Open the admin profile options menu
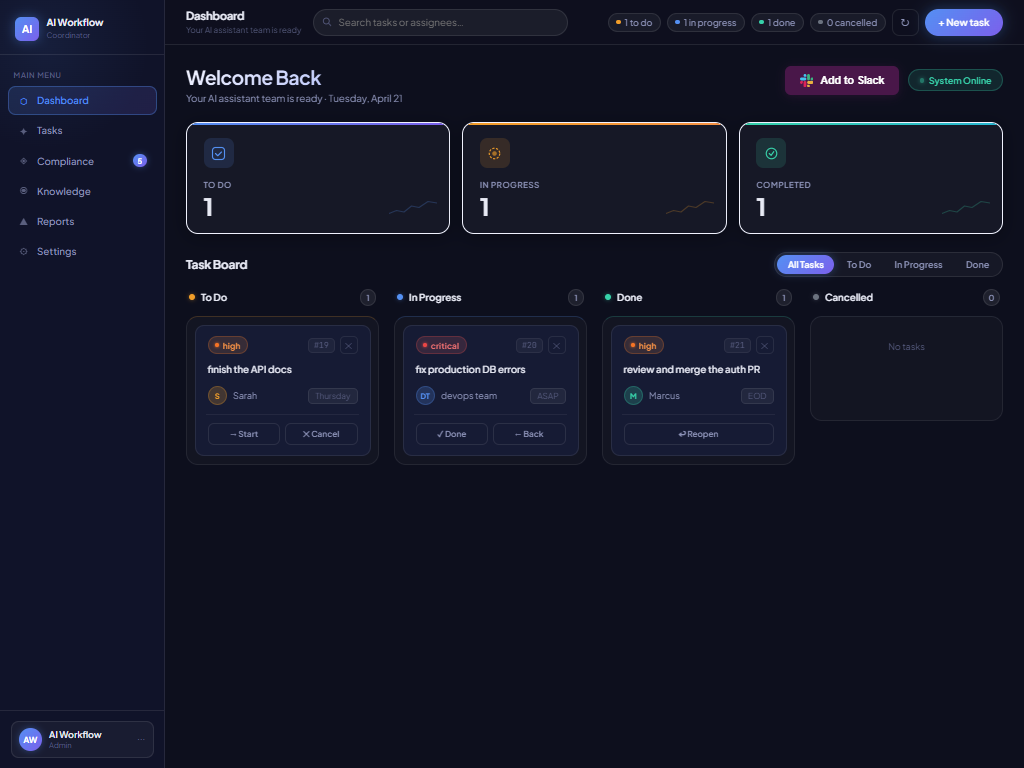 140,739
